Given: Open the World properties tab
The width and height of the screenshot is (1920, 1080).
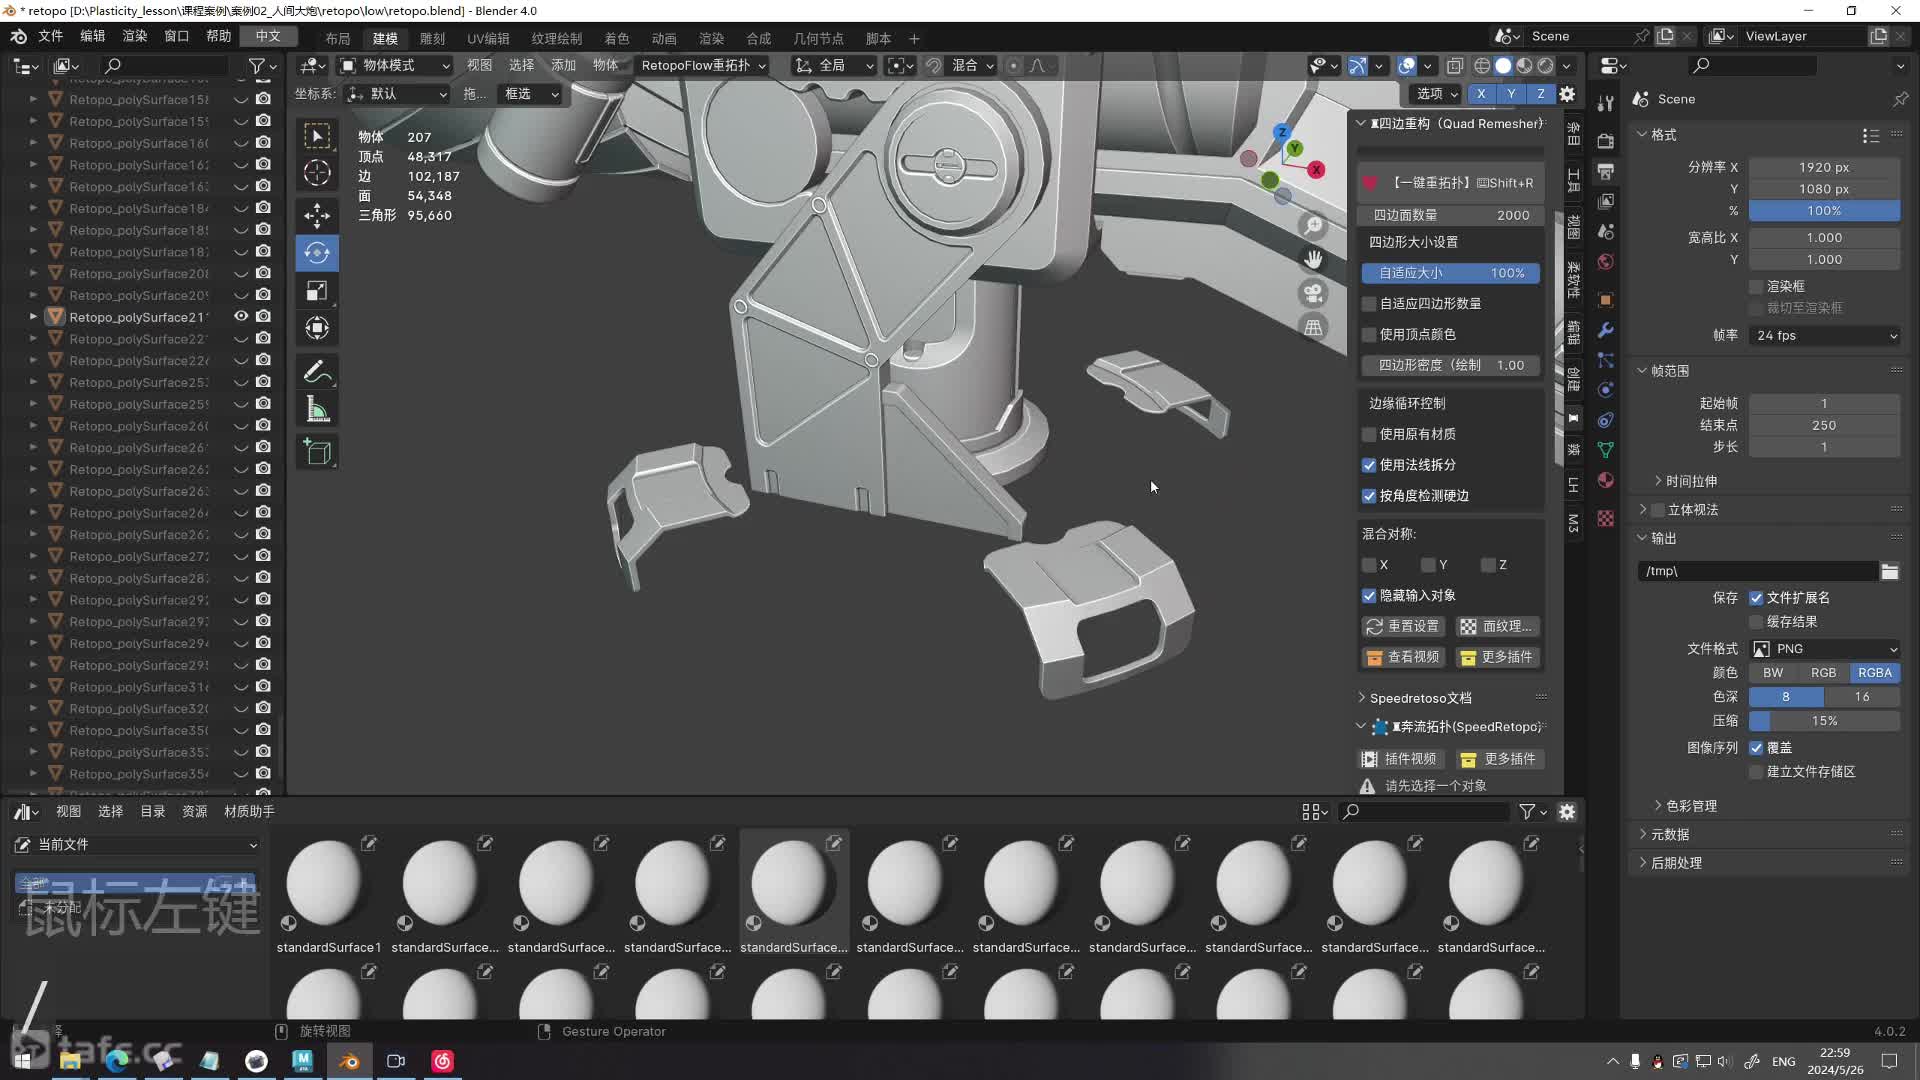Looking at the screenshot, I should click(x=1605, y=261).
